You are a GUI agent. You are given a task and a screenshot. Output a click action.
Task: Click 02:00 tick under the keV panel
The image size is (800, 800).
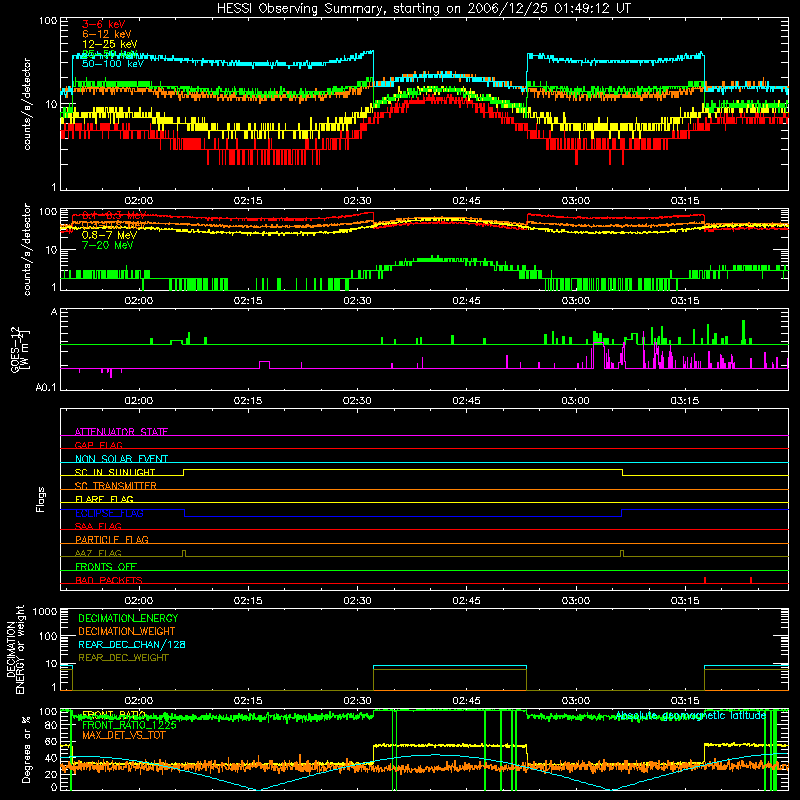(138, 201)
